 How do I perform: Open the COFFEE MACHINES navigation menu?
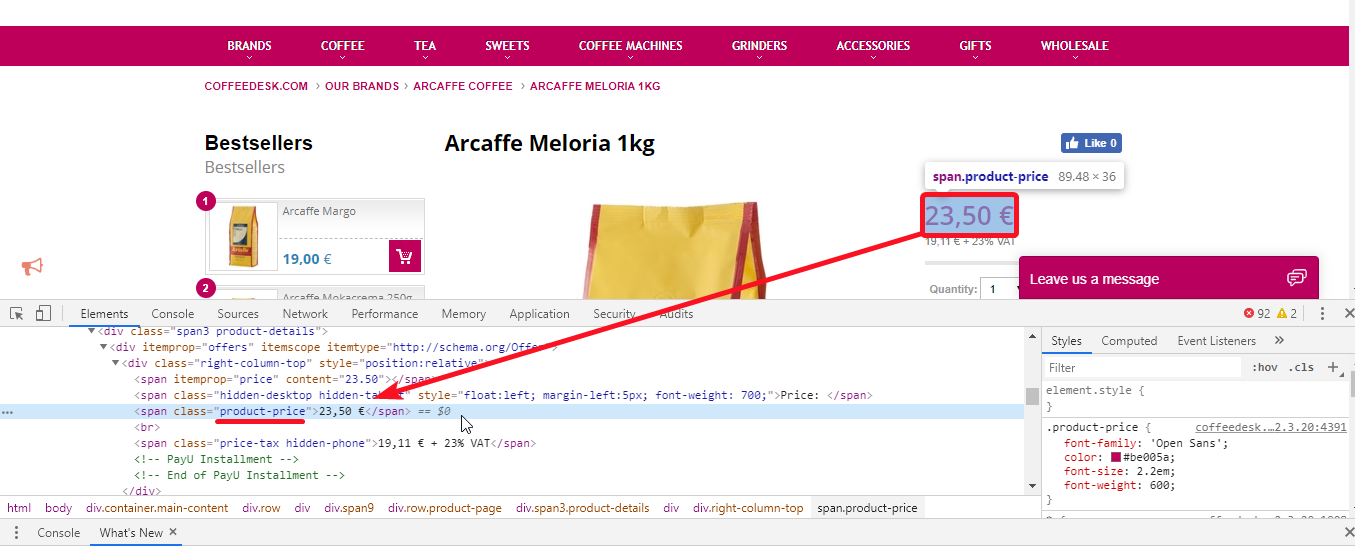(x=630, y=46)
